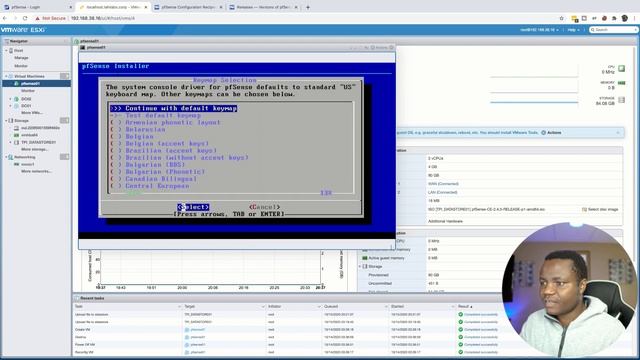640x360 pixels.
Task: Choose the Armenian phonetic layout radio
Action: point(116,122)
